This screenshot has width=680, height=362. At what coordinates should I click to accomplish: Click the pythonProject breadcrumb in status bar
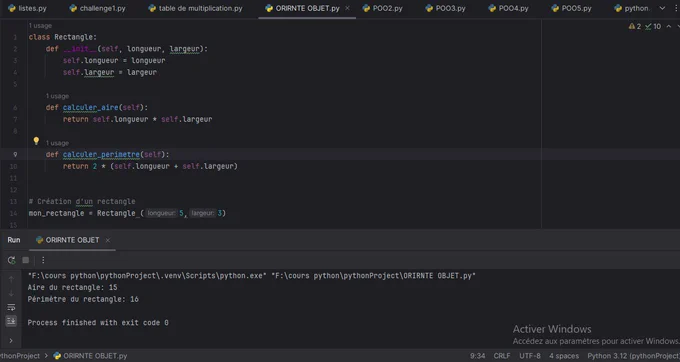coord(20,356)
